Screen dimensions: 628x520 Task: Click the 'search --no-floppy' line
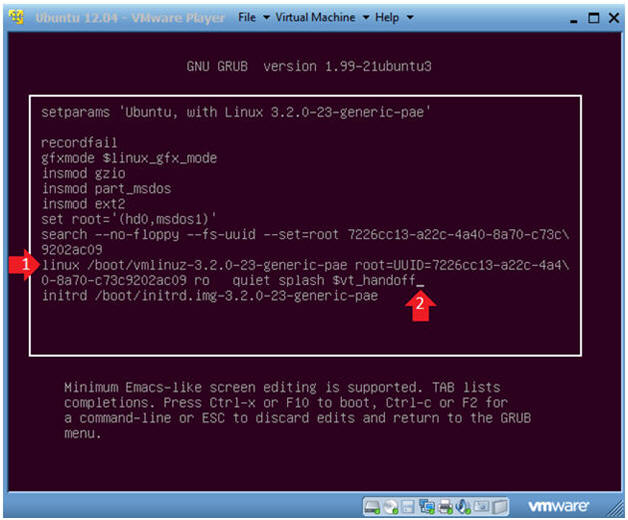tap(305, 235)
